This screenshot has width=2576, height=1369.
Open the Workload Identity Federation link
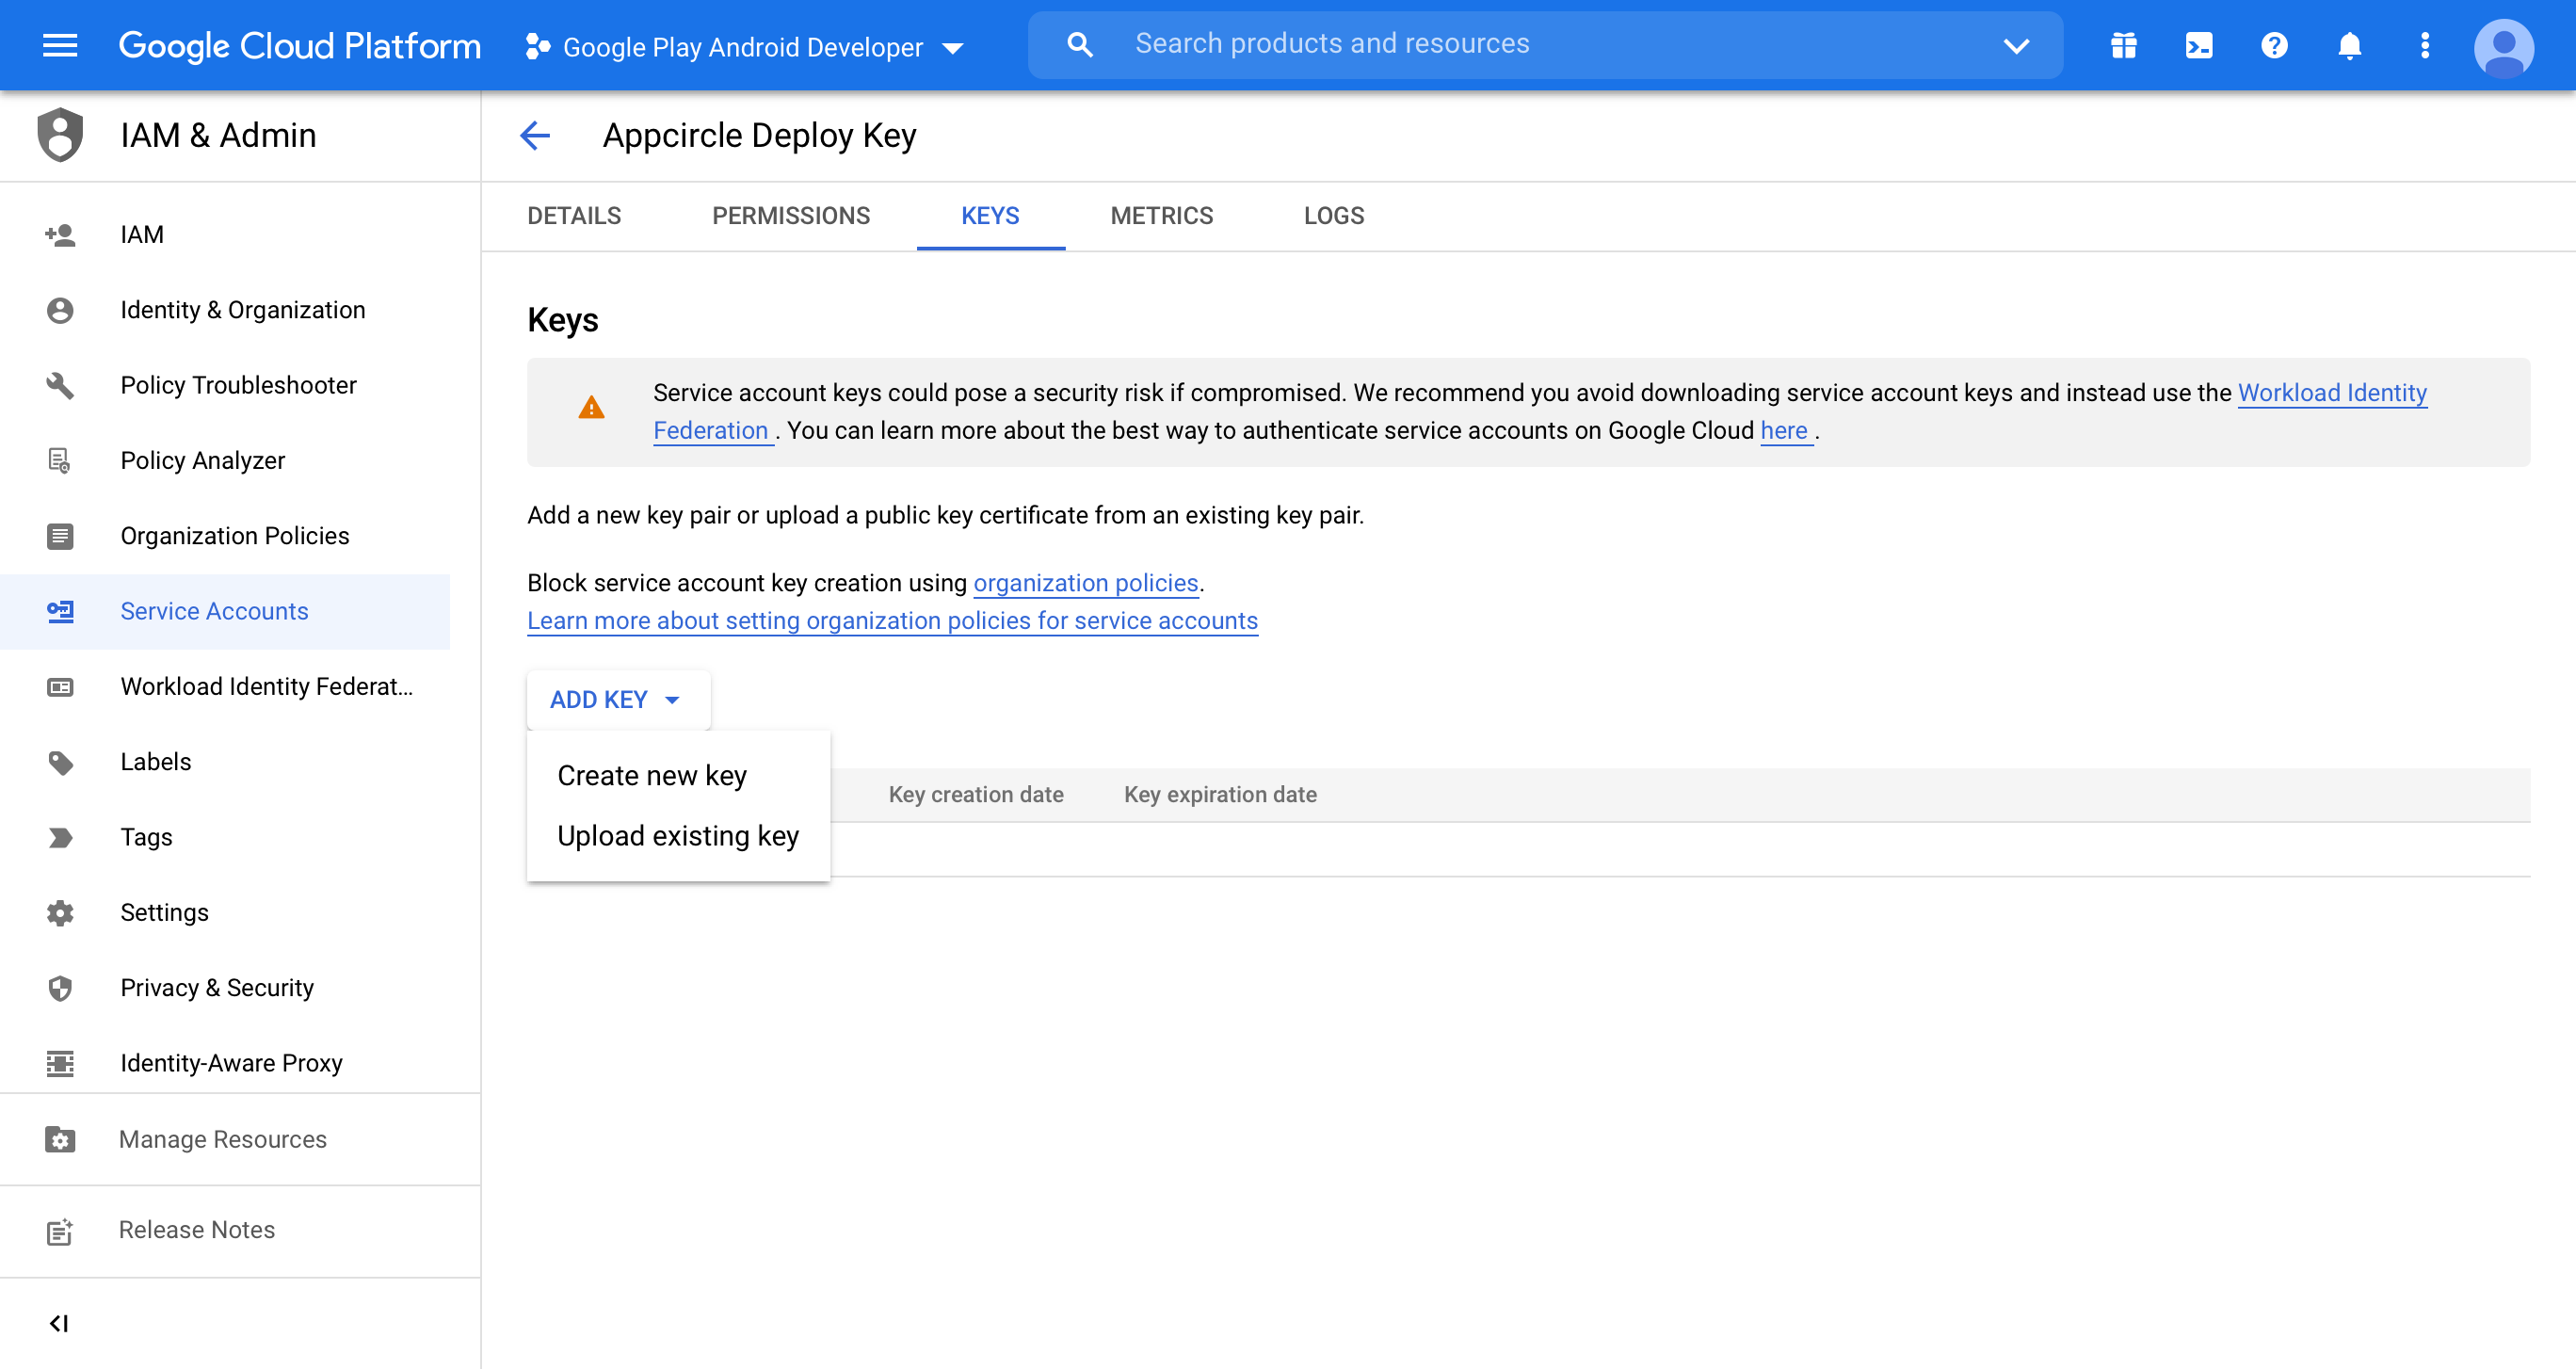coord(2332,392)
